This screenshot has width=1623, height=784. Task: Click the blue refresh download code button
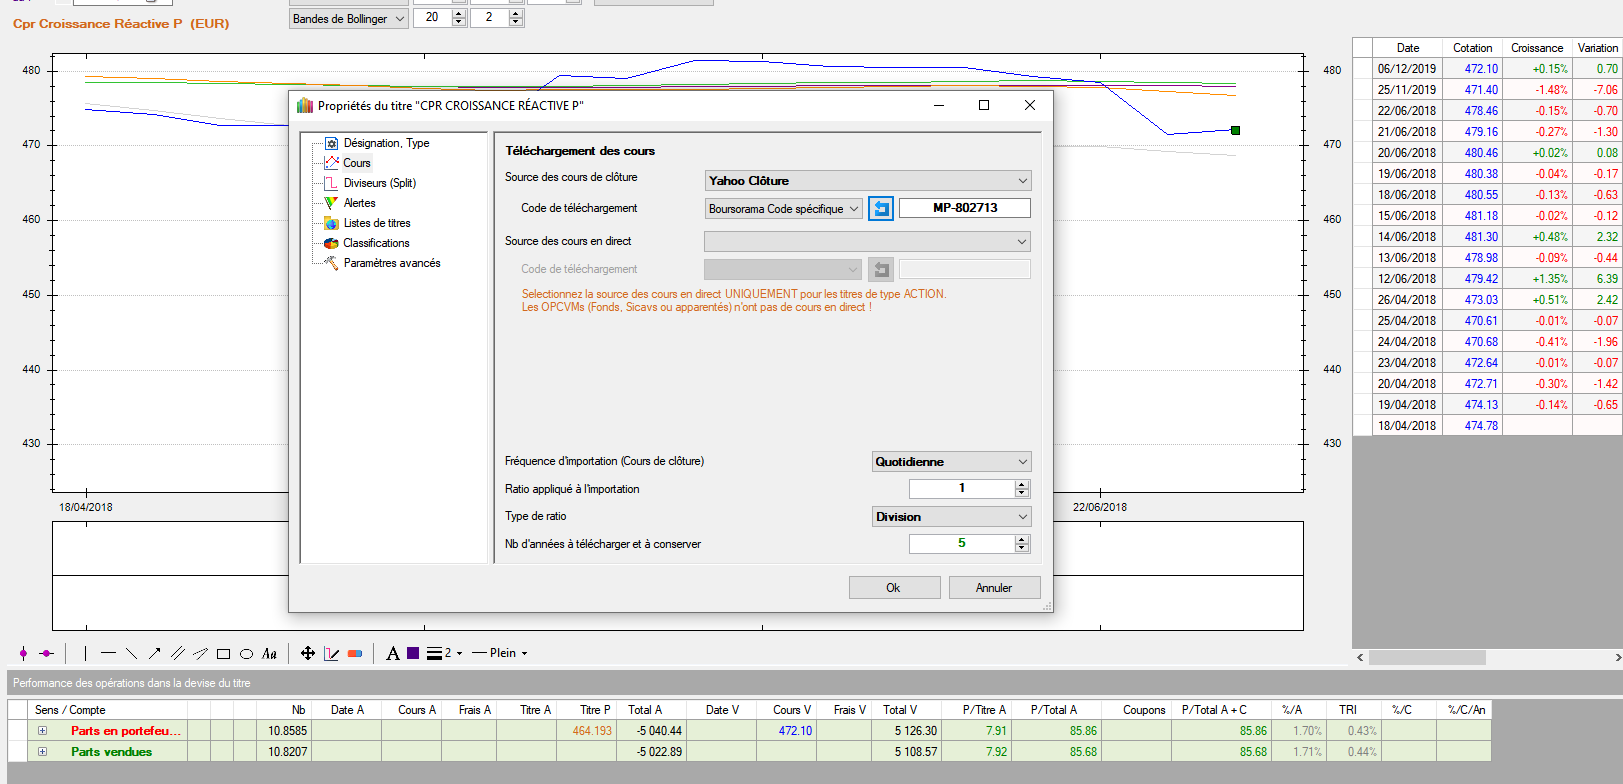pos(881,208)
